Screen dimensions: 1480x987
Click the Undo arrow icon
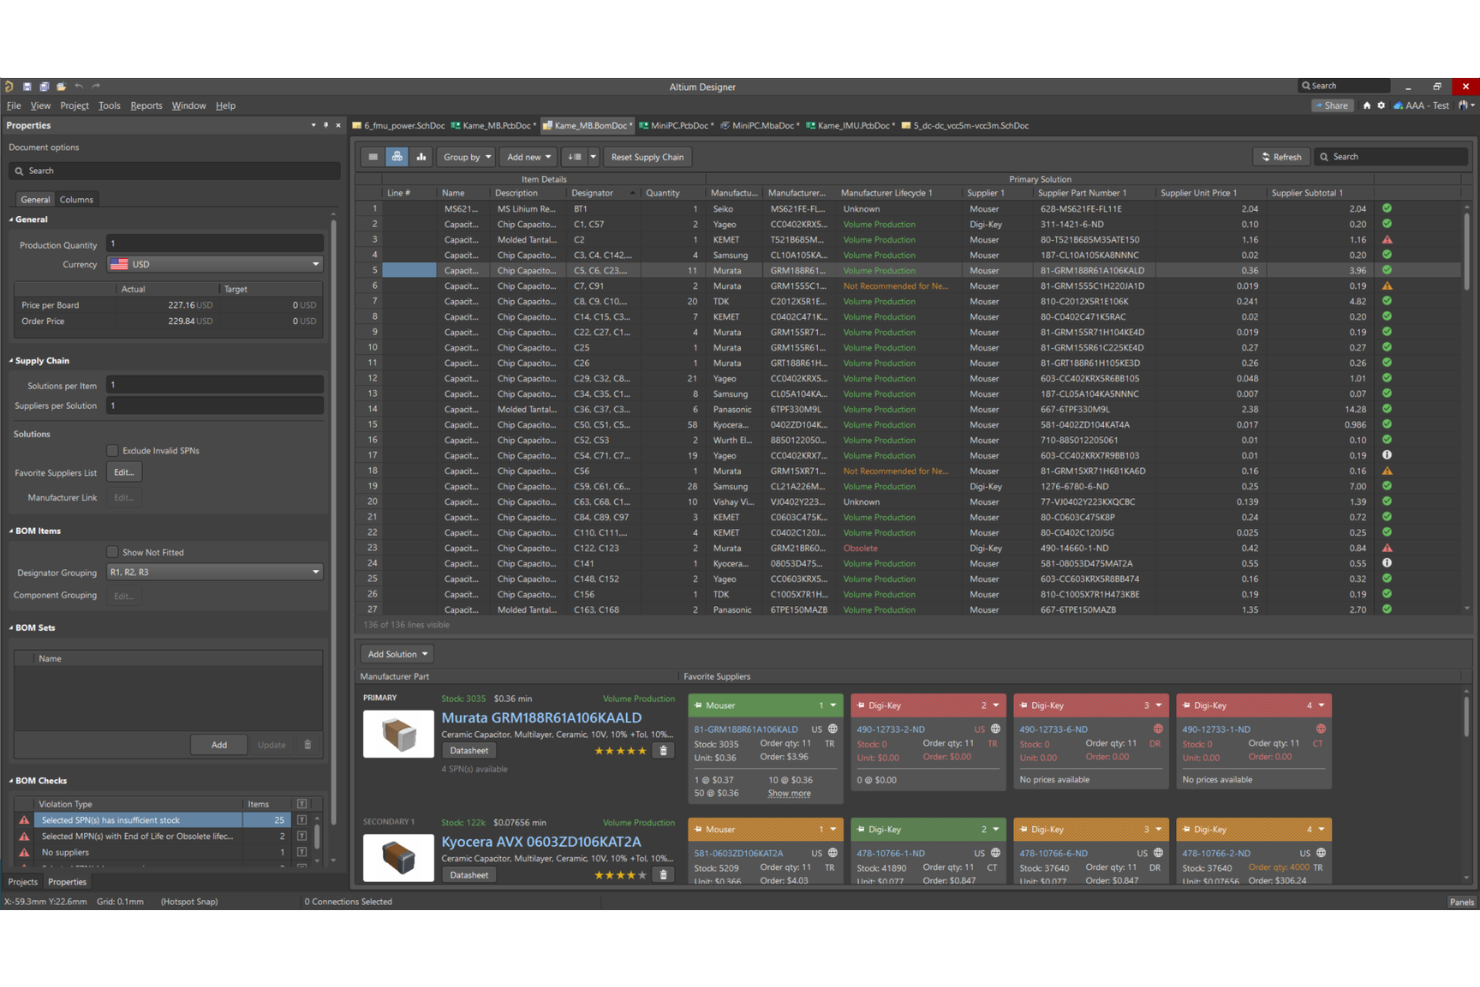tap(79, 87)
